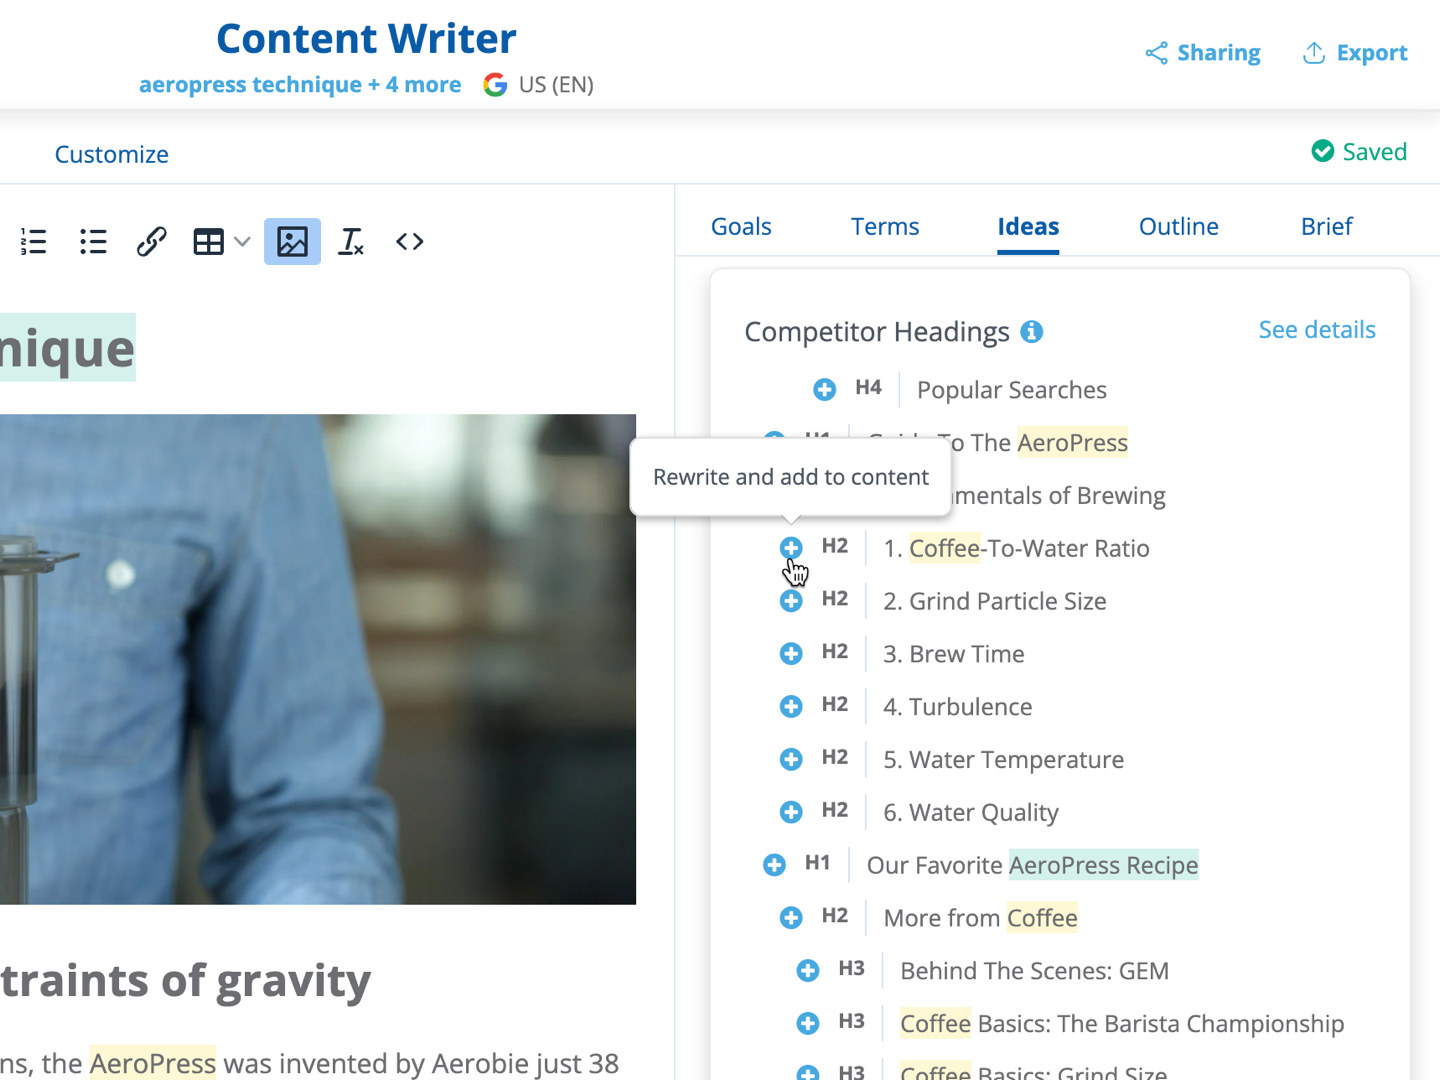Add the 'More from Coffee' heading via its plus icon

click(791, 917)
